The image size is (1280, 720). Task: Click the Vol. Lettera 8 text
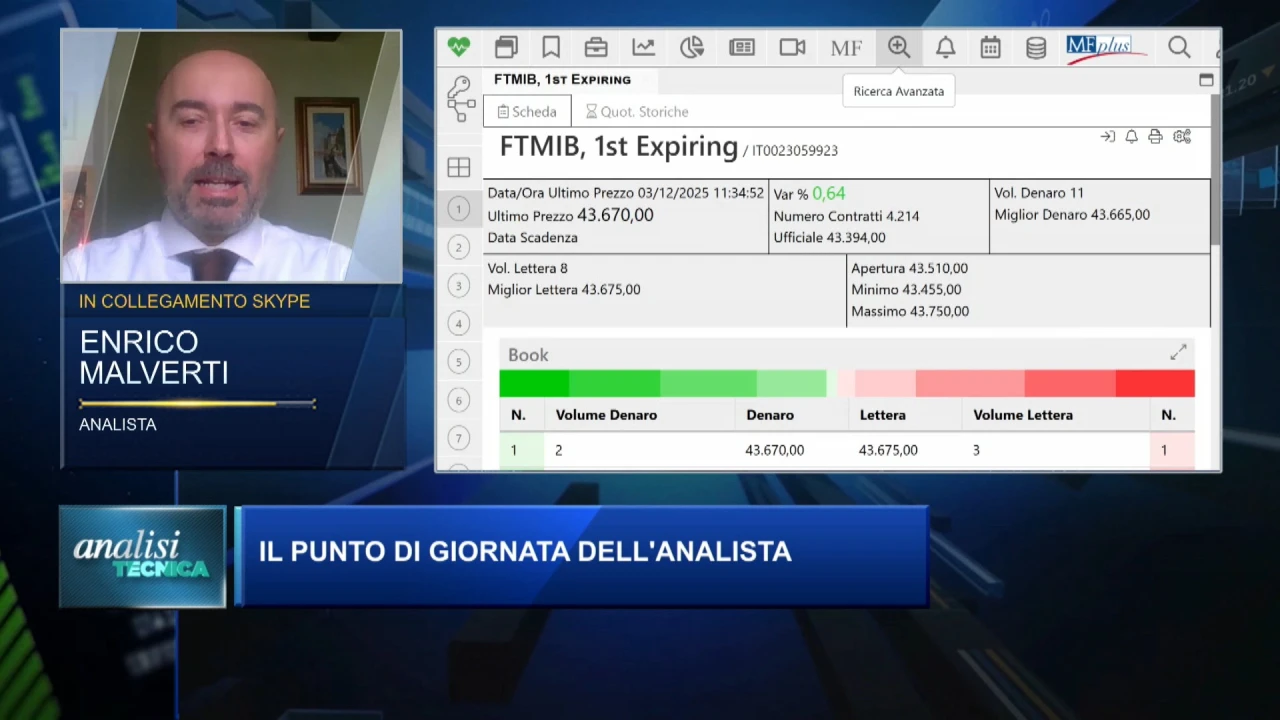coord(527,268)
